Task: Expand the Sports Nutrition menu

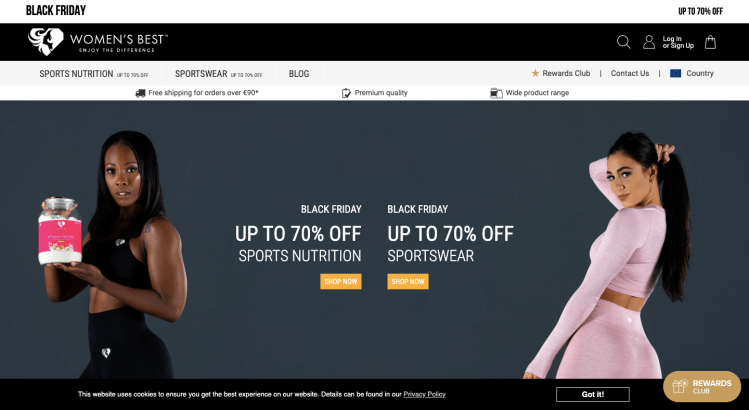Action: tap(94, 74)
